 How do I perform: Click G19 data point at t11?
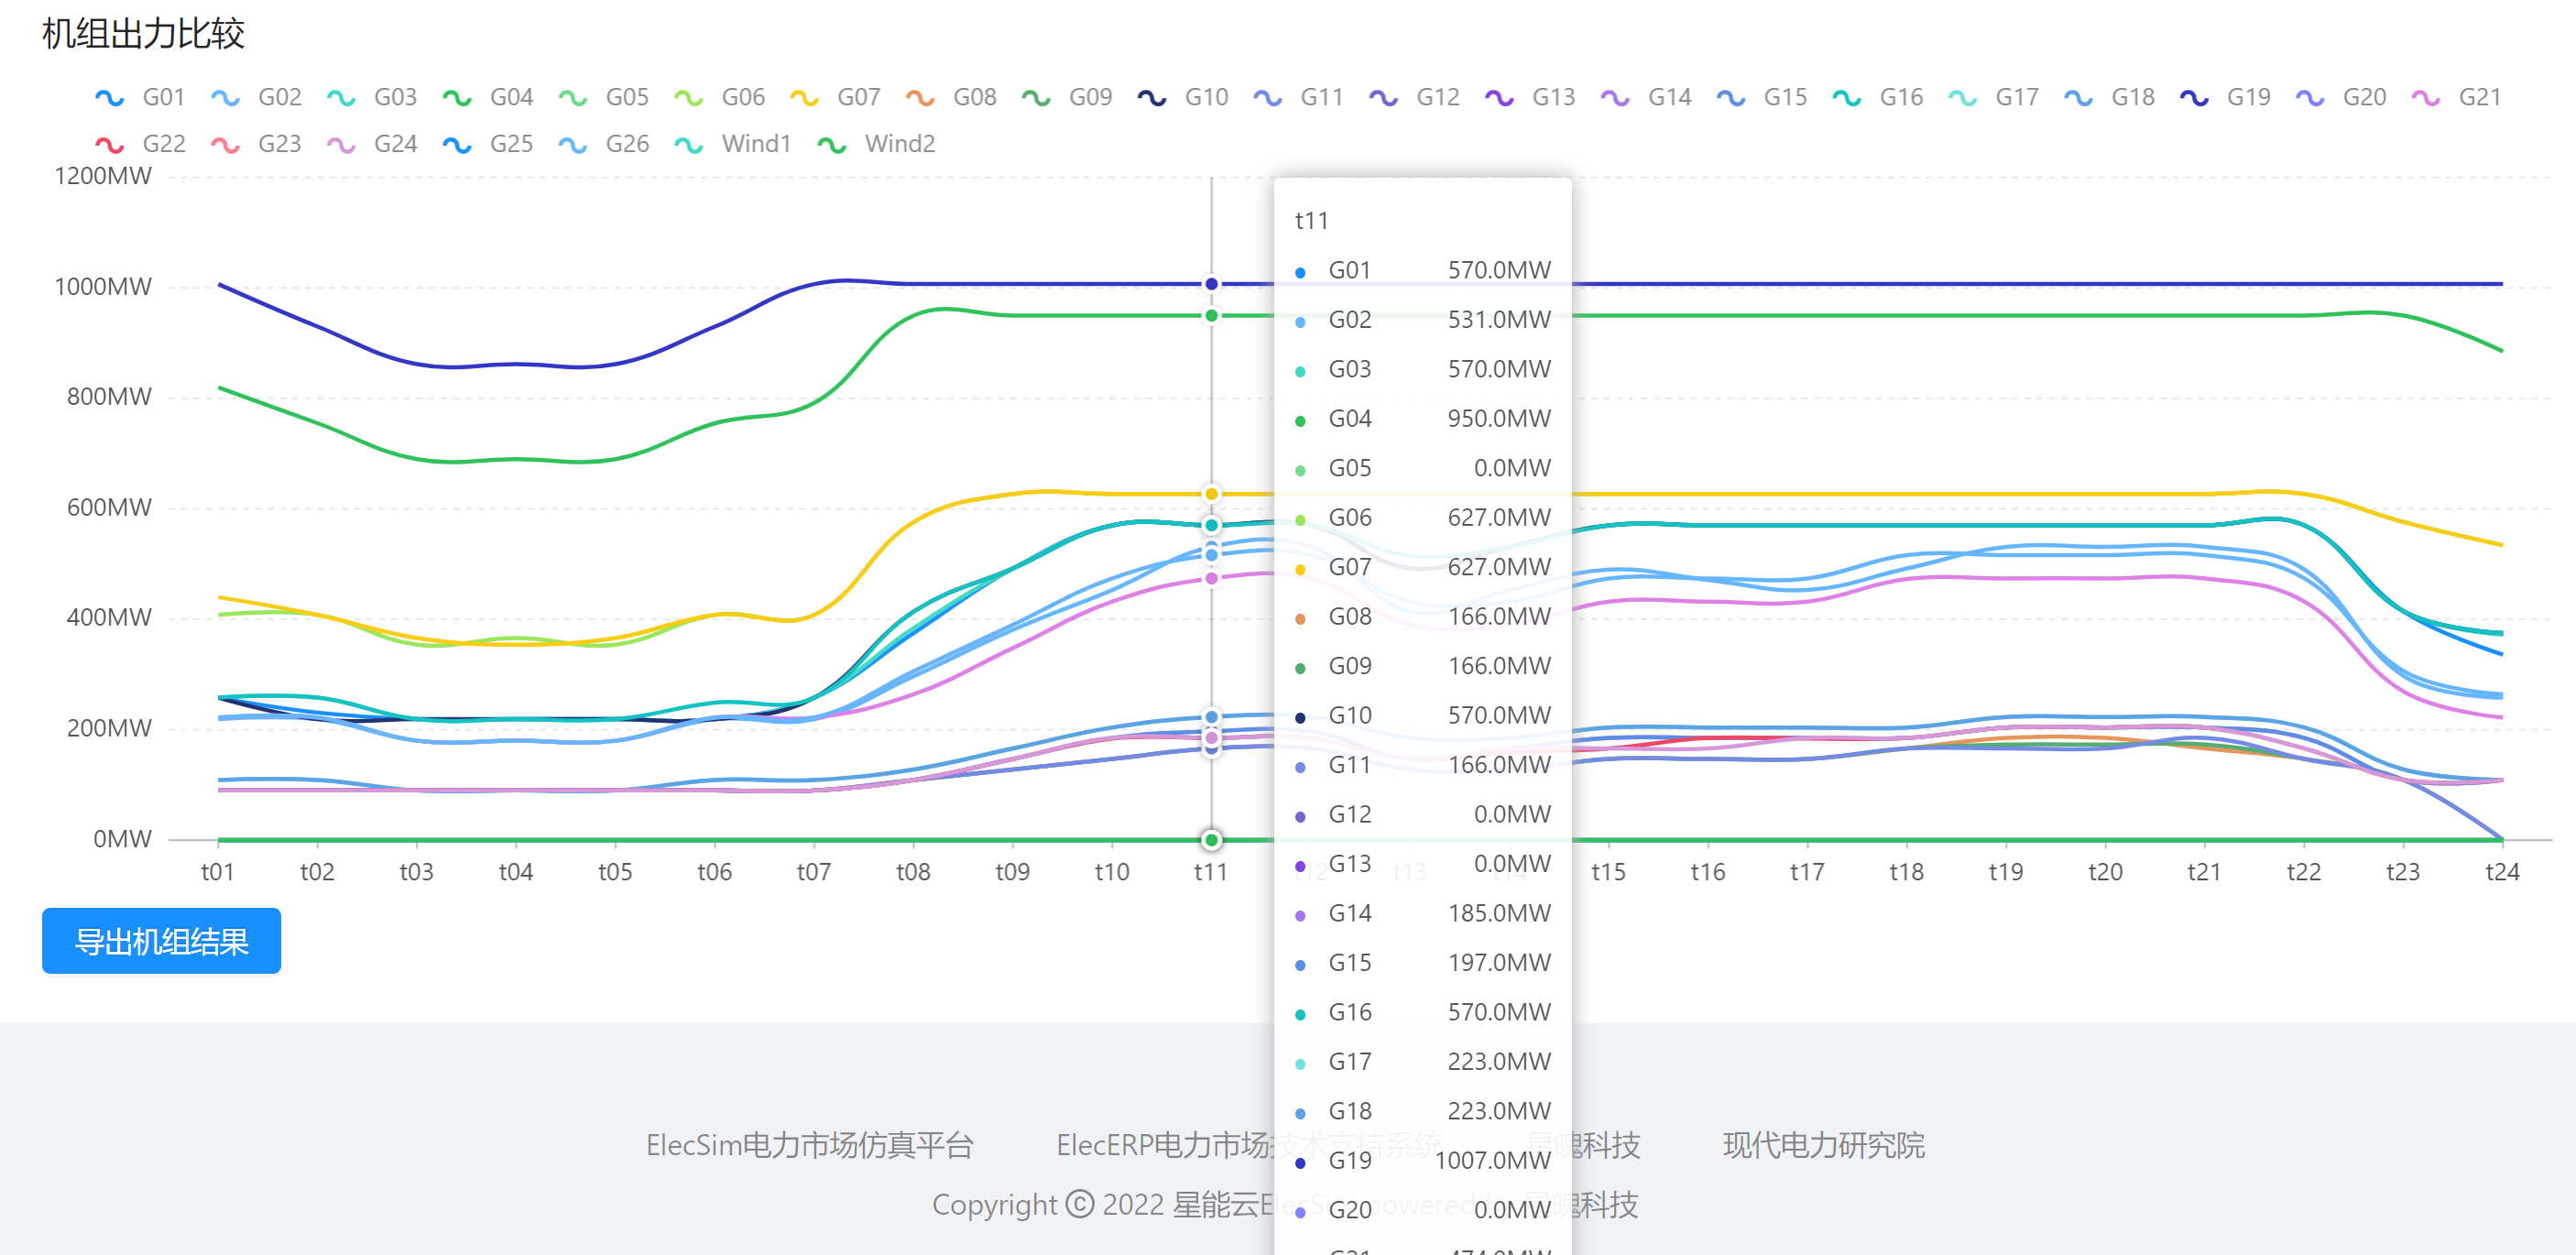click(x=1211, y=284)
